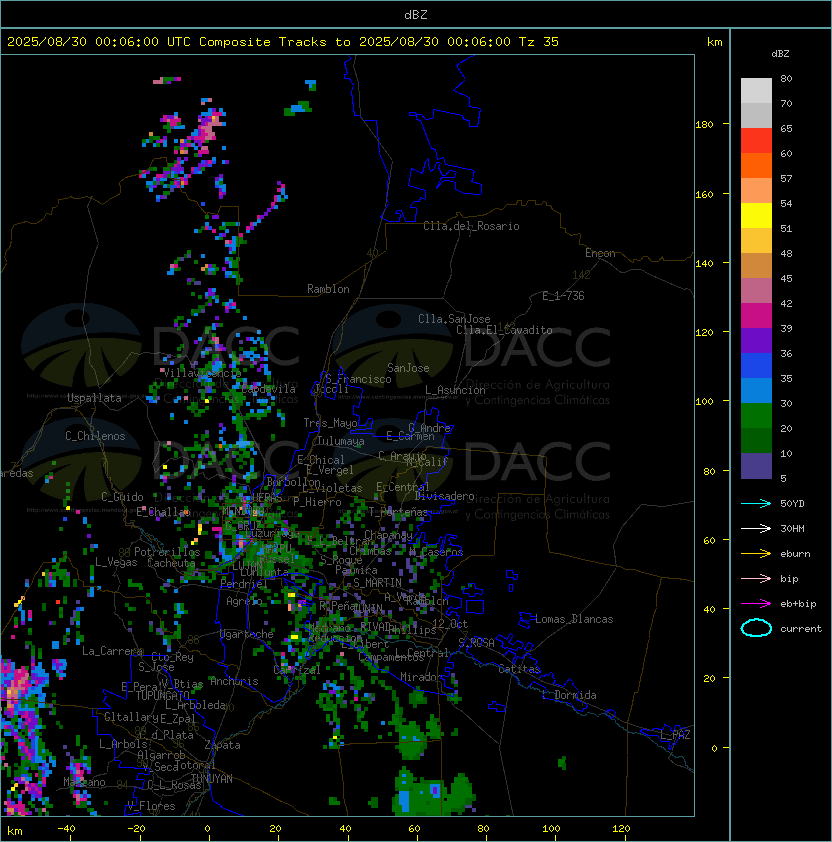The image size is (832, 842).
Task: Click the L_Asuncion map label
Action: (455, 390)
